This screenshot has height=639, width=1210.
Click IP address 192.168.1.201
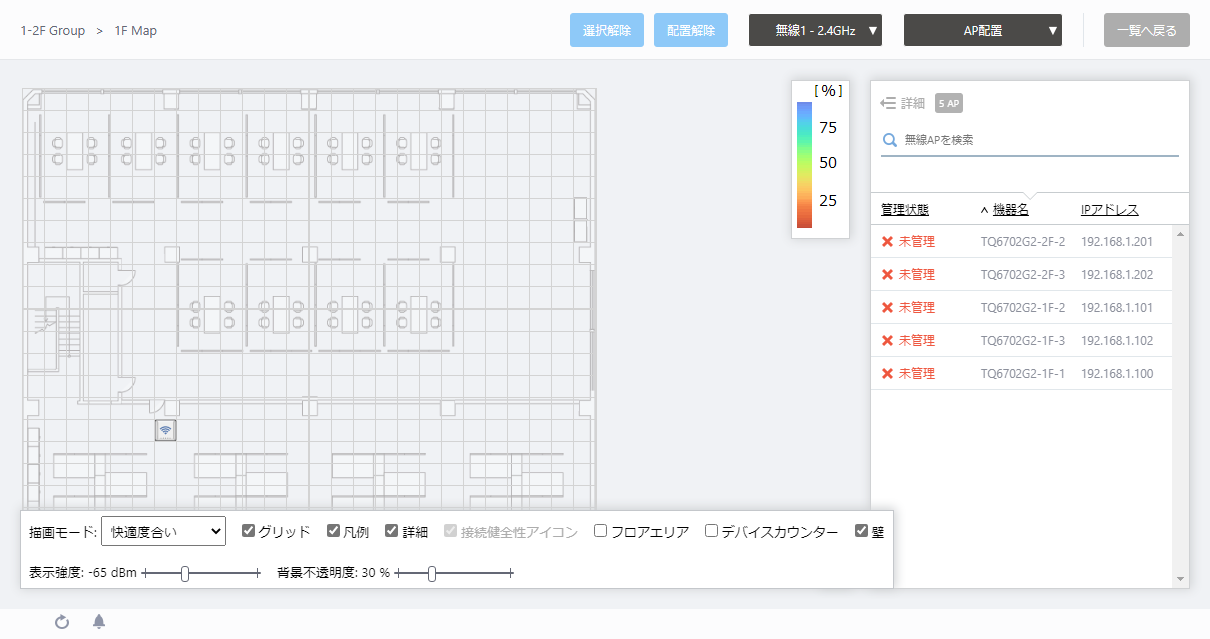click(x=1117, y=242)
